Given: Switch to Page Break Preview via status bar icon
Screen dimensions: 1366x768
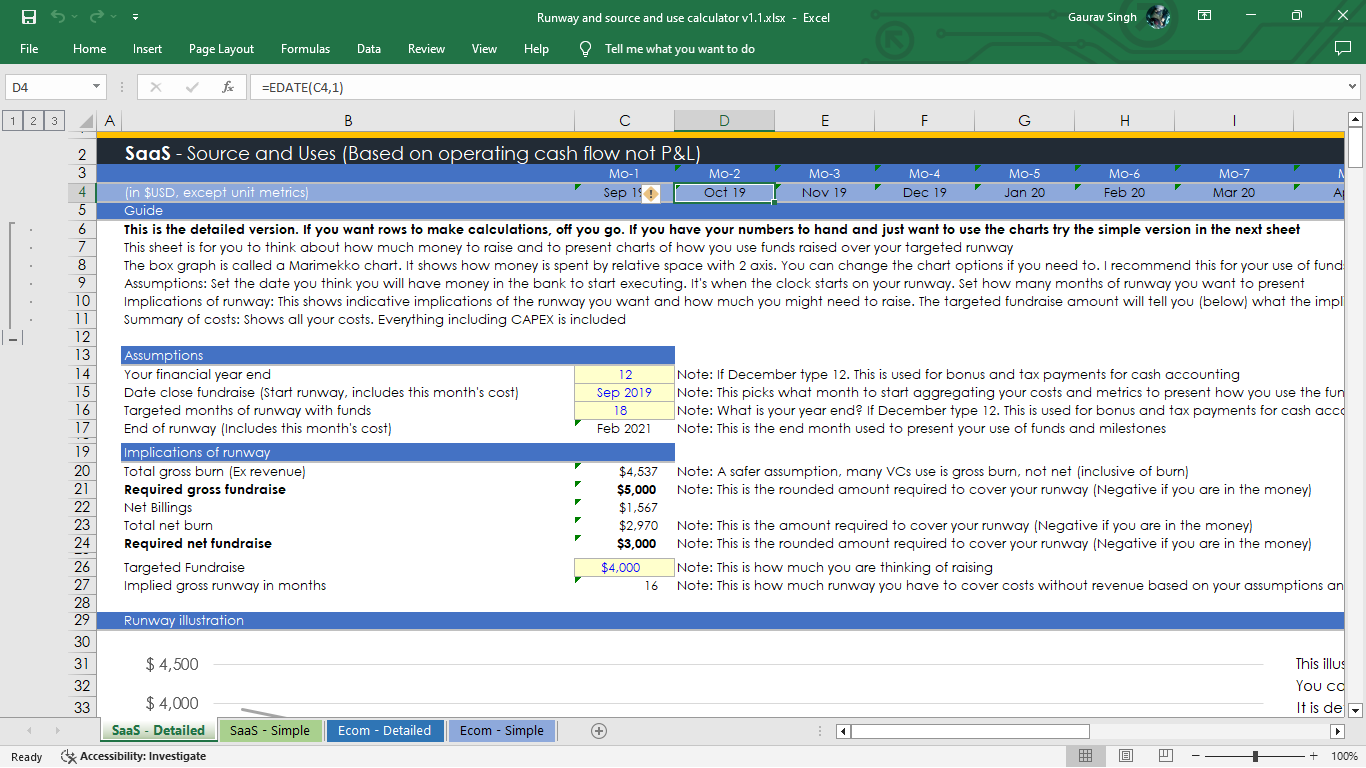Looking at the screenshot, I should (1166, 755).
